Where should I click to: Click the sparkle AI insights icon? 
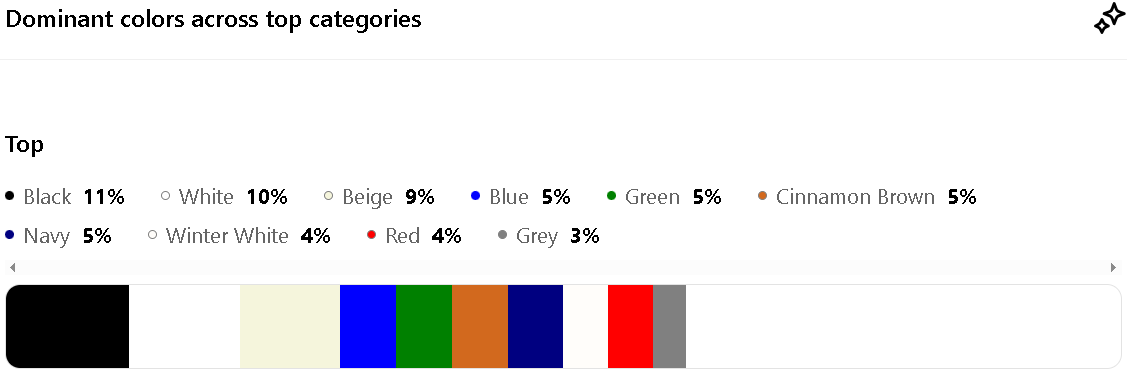pyautogui.click(x=1108, y=22)
